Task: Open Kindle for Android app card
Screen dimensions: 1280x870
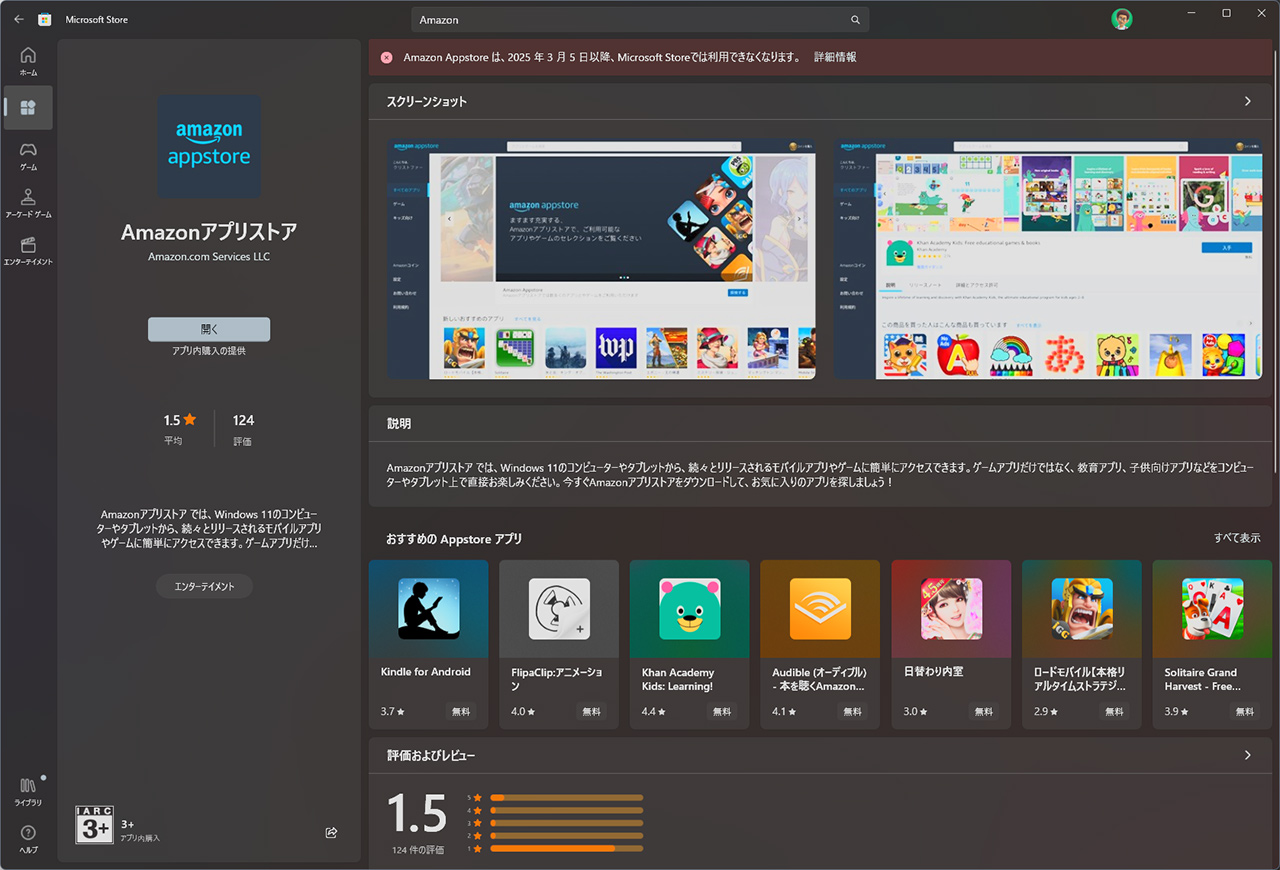Action: [429, 644]
